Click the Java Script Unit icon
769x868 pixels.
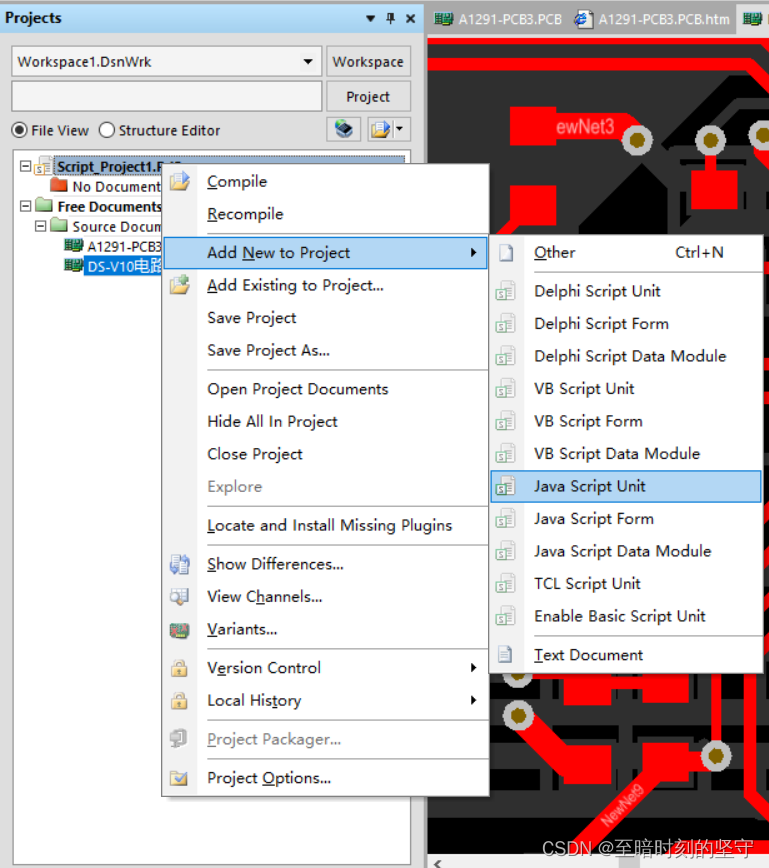505,487
